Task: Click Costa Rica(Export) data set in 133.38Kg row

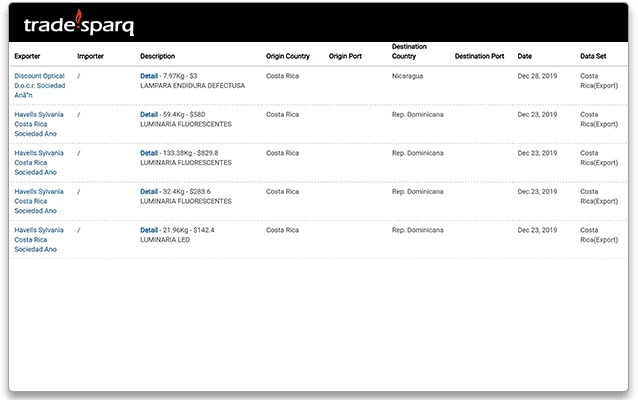Action: pyautogui.click(x=599, y=158)
